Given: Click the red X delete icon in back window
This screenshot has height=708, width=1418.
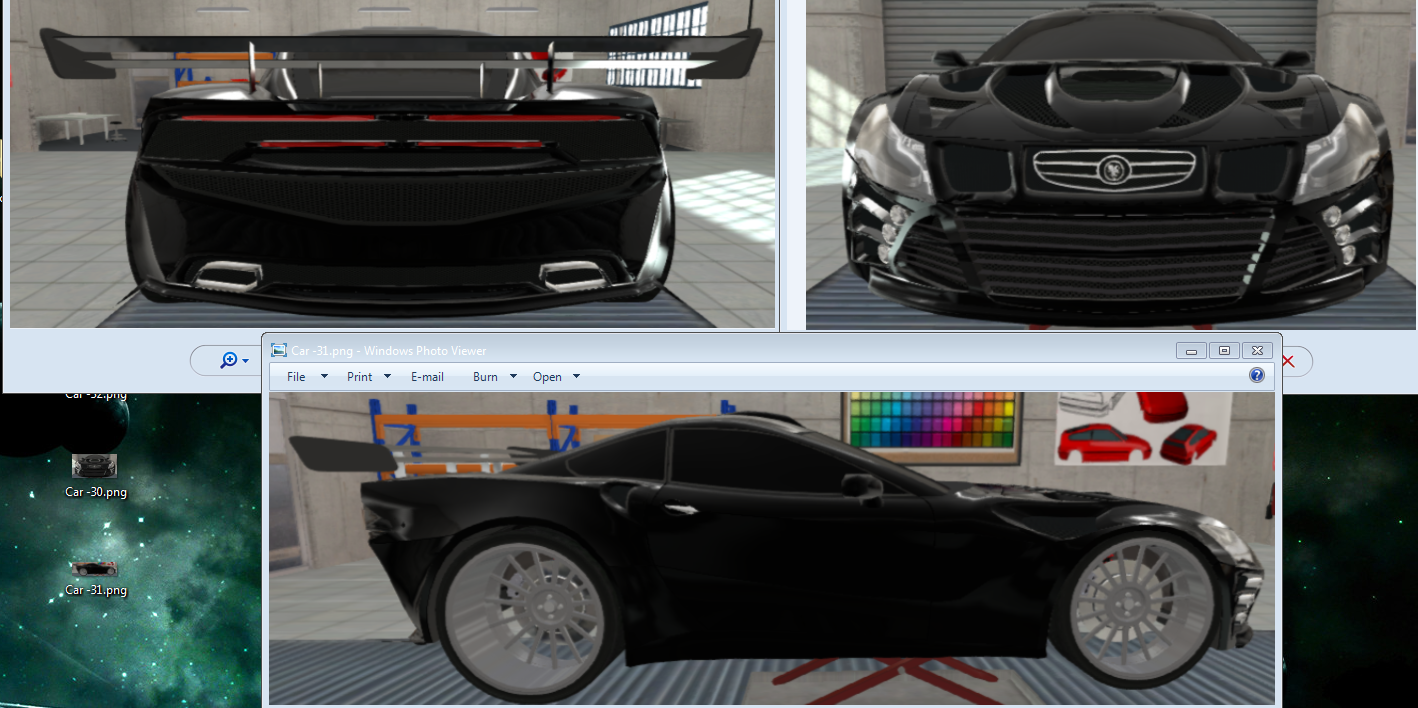Looking at the screenshot, I should [1288, 361].
